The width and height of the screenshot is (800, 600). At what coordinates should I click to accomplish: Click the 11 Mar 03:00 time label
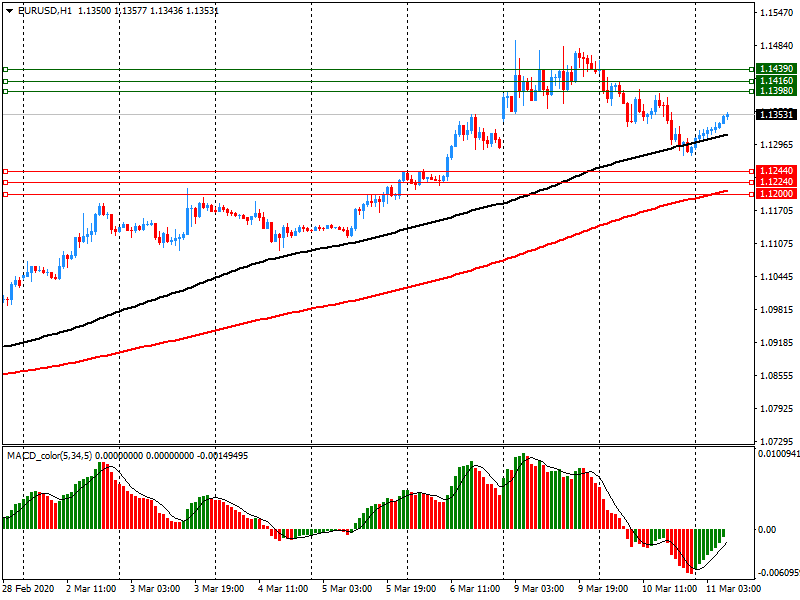[x=733, y=589]
